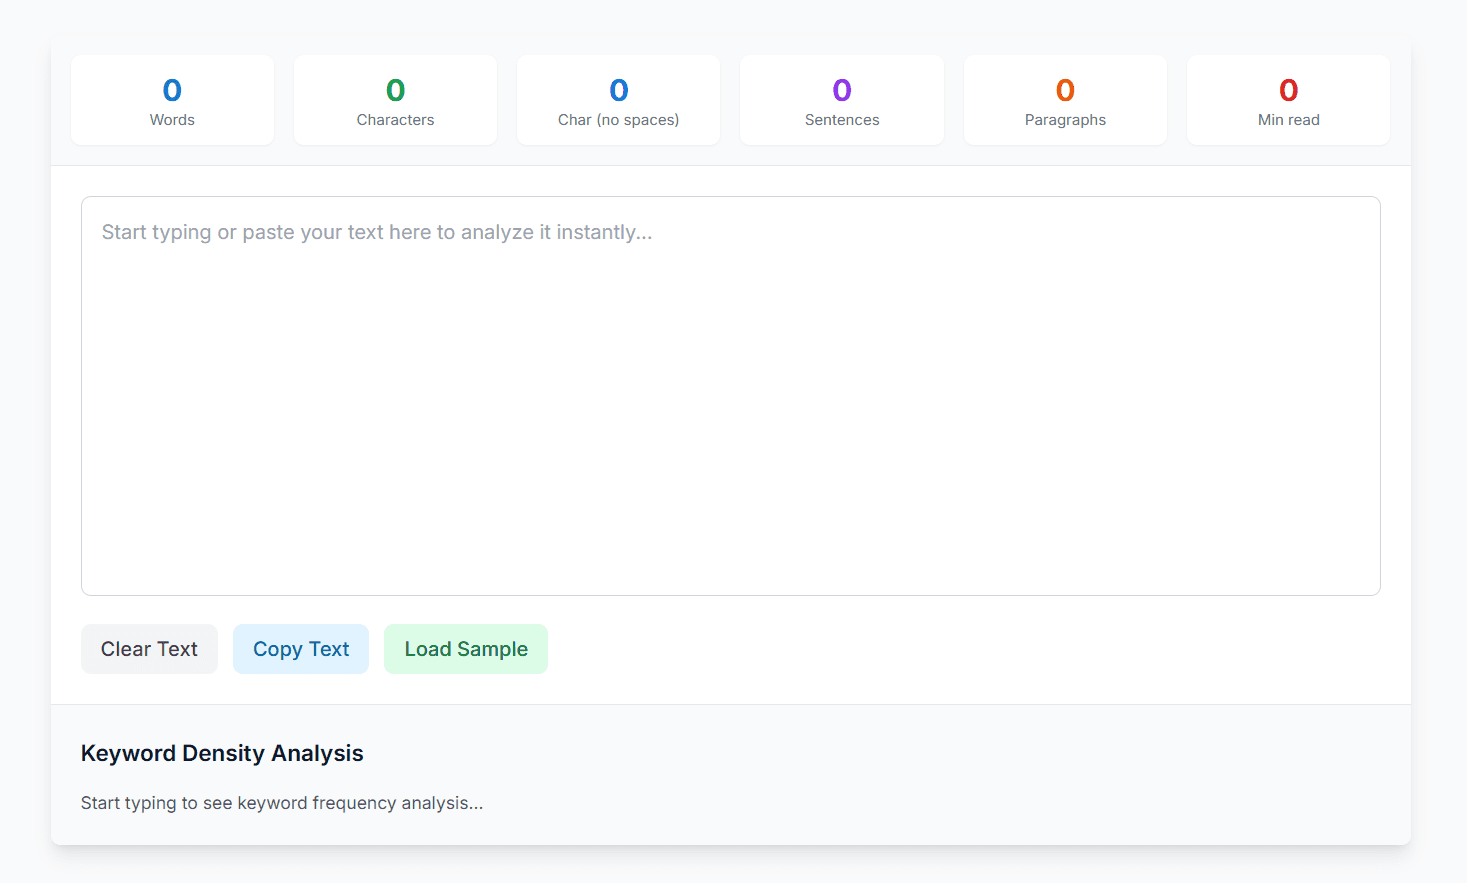Load the sample text

465,649
